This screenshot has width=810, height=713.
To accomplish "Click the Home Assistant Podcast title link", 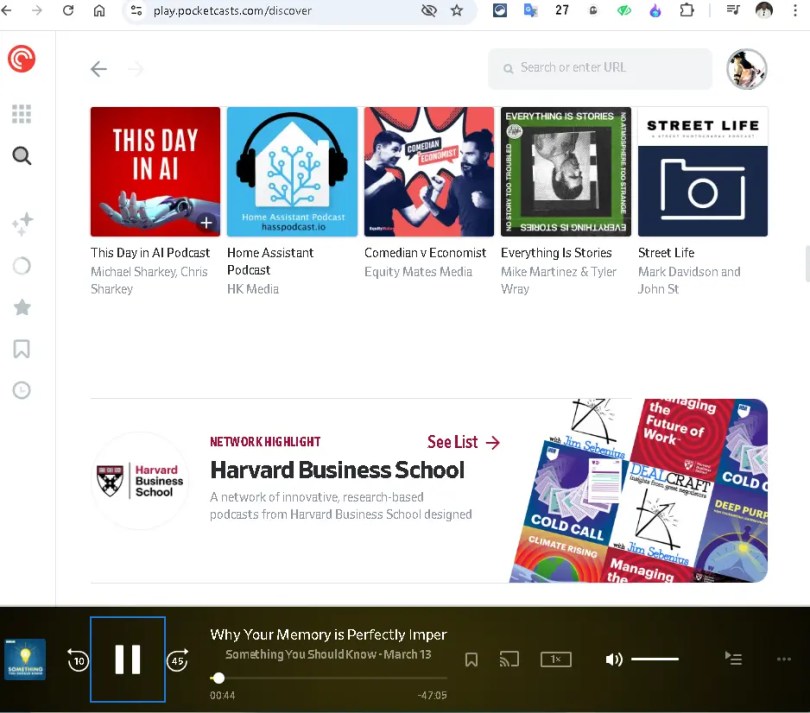I will pyautogui.click(x=270, y=261).
